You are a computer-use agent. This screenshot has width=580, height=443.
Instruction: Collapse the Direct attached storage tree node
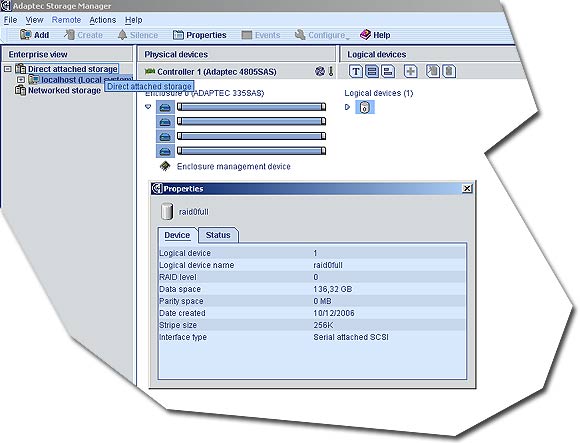point(8,69)
